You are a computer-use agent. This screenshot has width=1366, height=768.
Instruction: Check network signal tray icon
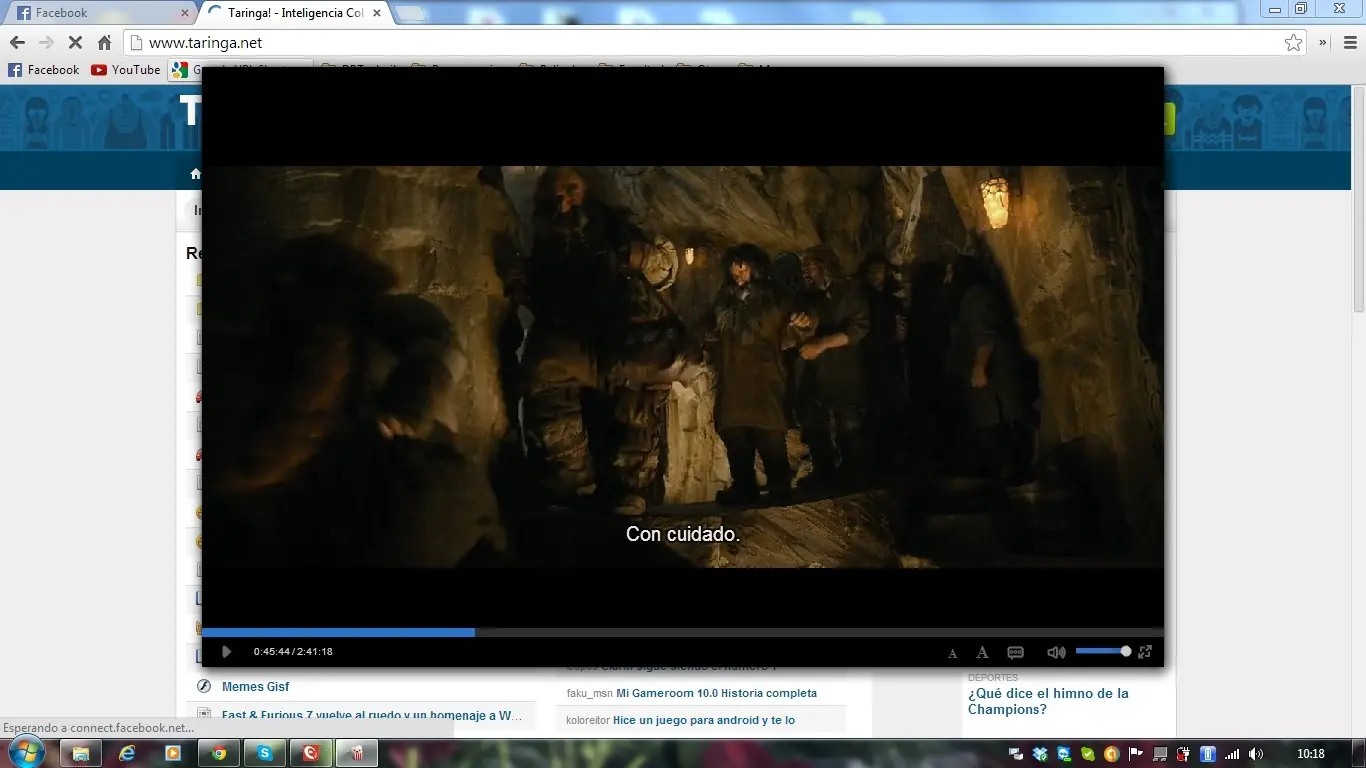coord(1232,754)
